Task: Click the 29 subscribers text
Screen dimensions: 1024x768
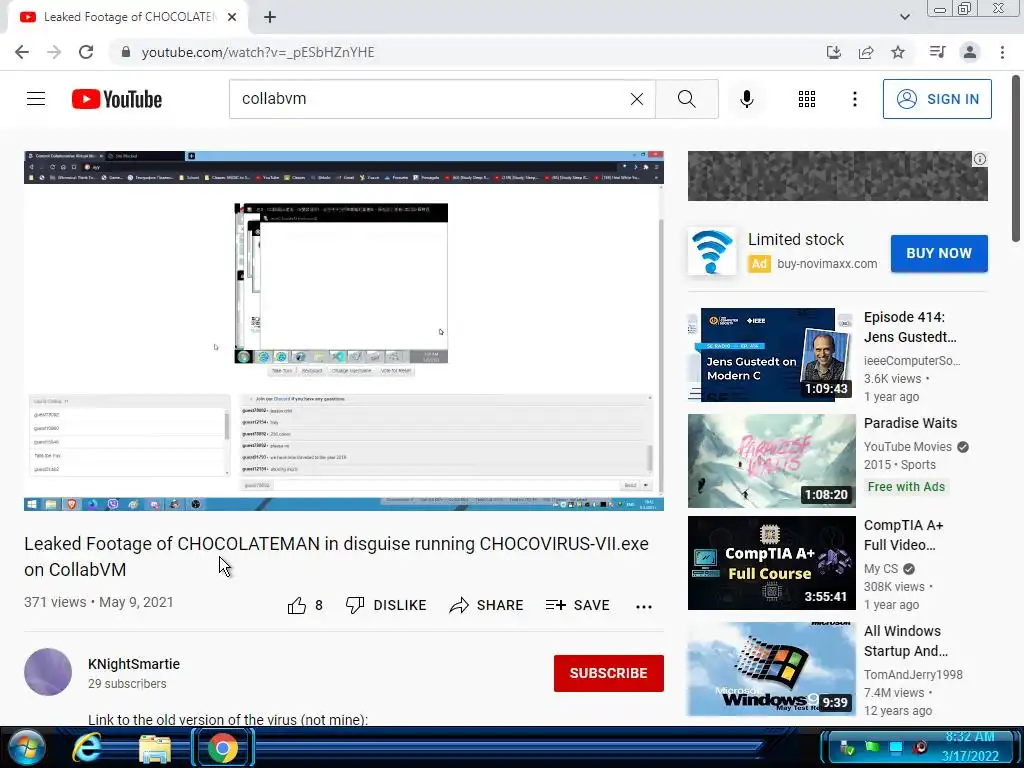Action: (127, 684)
